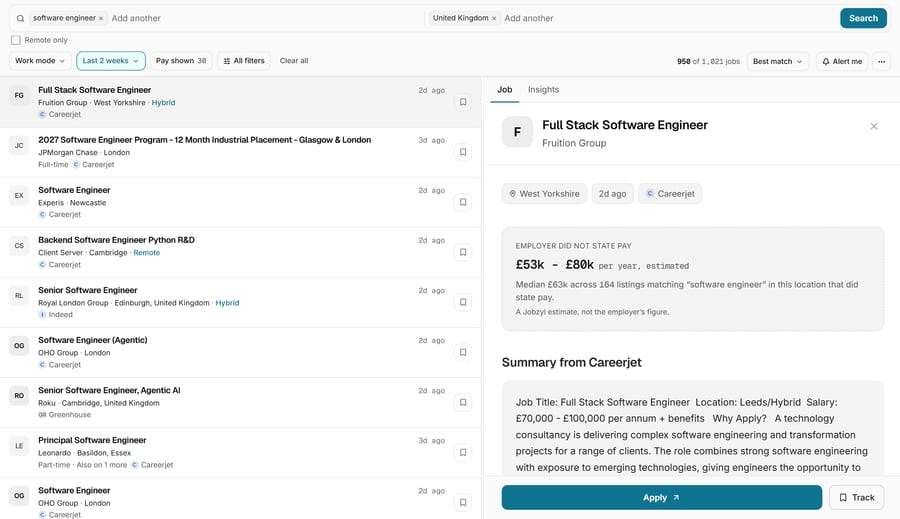The image size is (900, 519).
Task: Click the Alert me bell button
Action: point(842,61)
